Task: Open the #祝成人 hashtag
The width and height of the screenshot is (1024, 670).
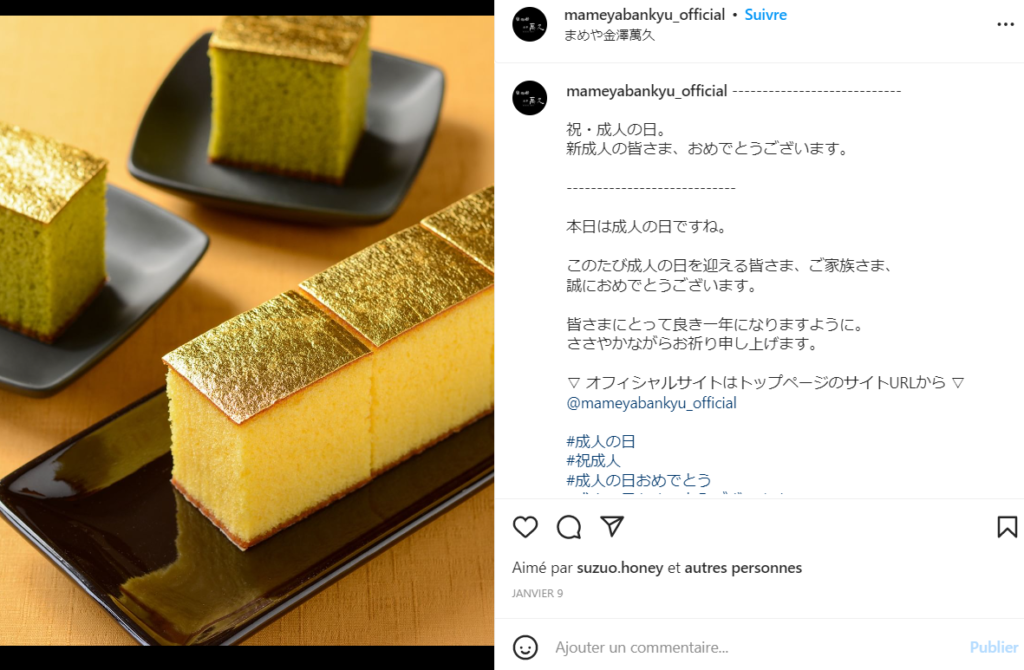Action: pos(593,460)
